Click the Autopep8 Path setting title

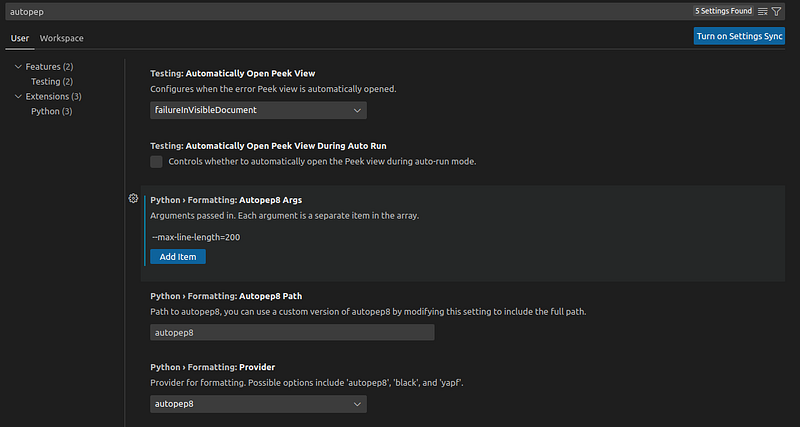[x=226, y=296]
